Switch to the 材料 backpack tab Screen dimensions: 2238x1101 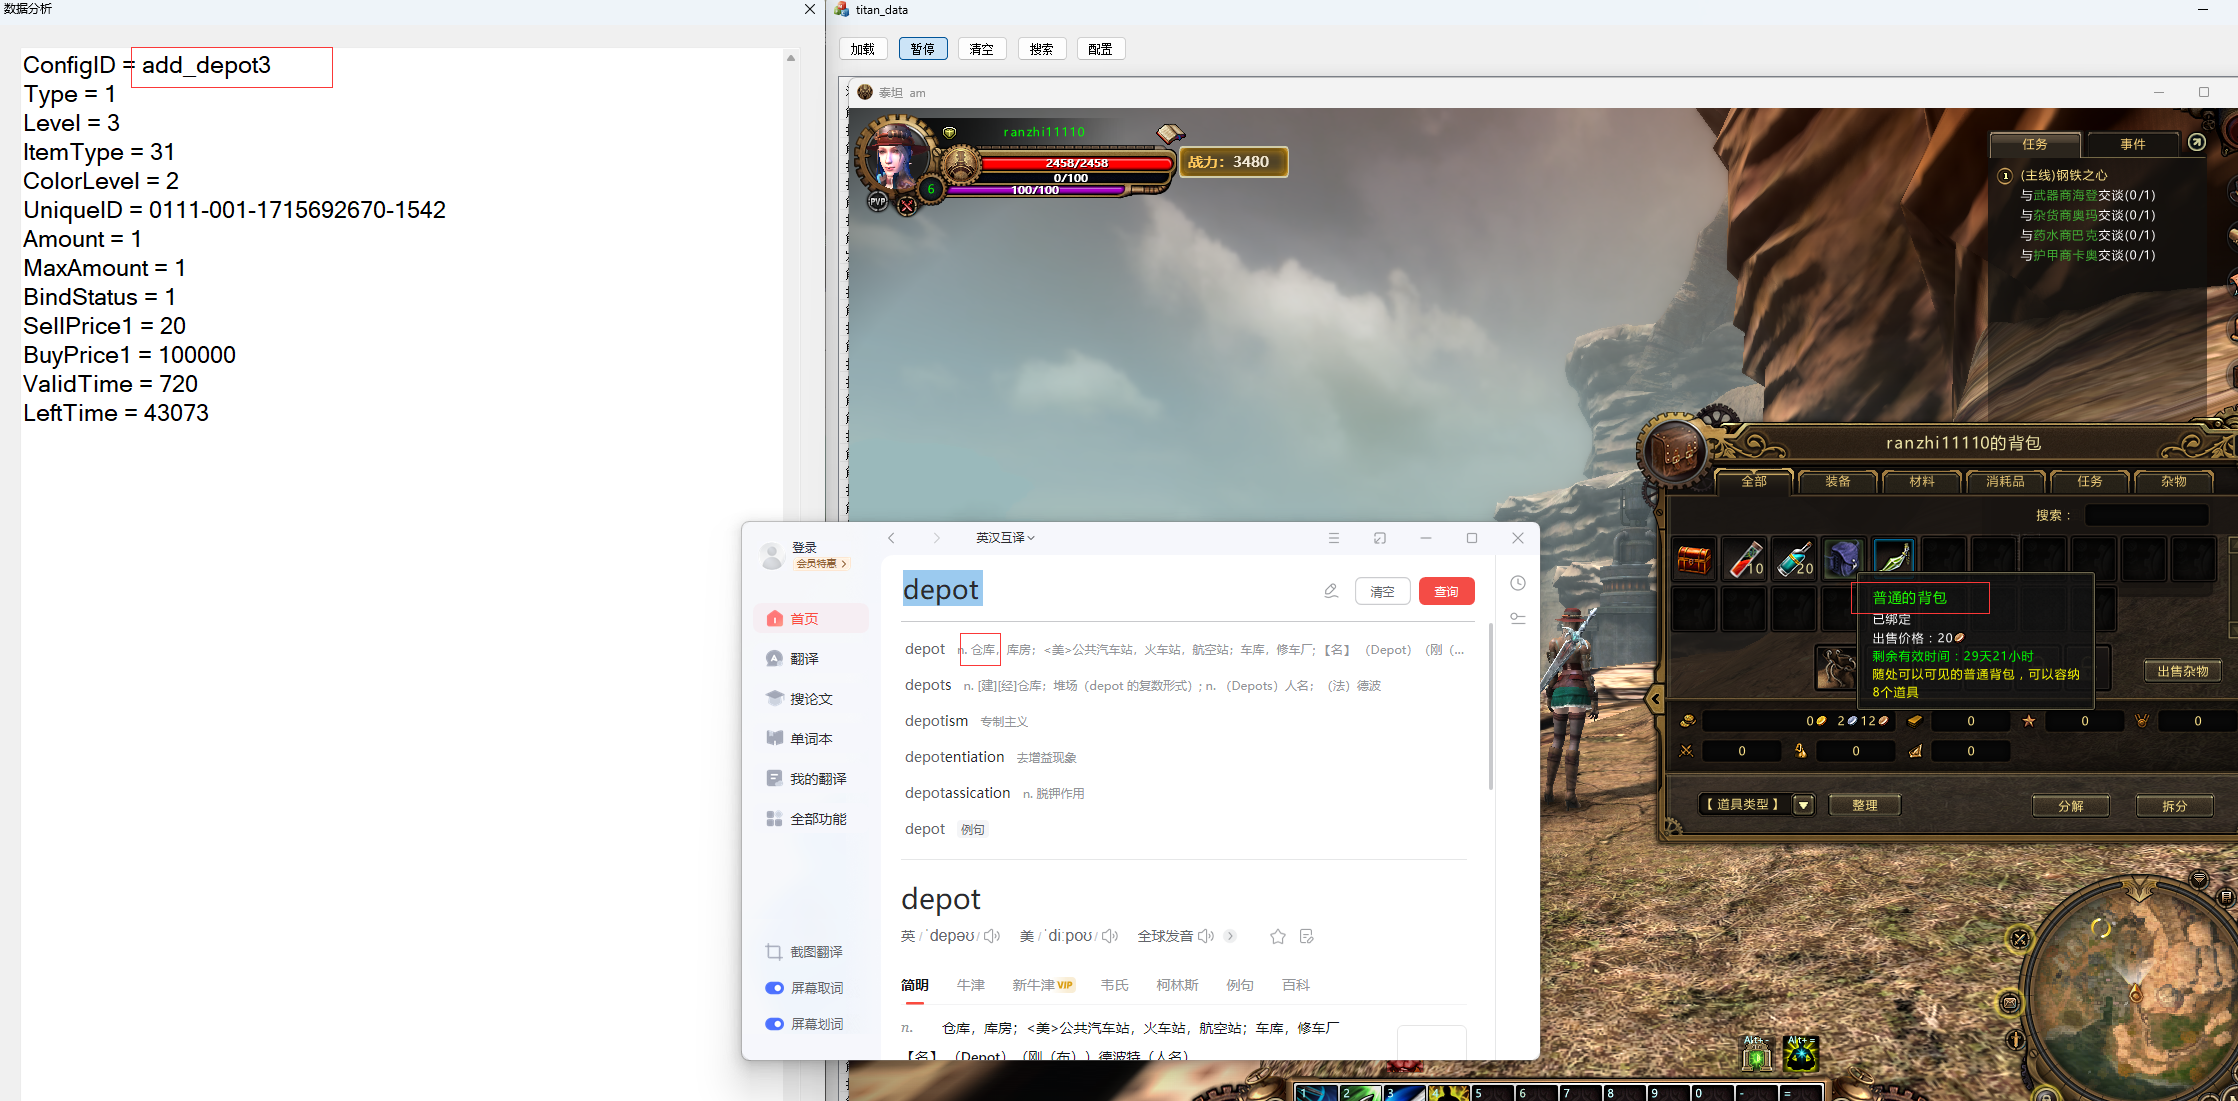click(x=1922, y=482)
